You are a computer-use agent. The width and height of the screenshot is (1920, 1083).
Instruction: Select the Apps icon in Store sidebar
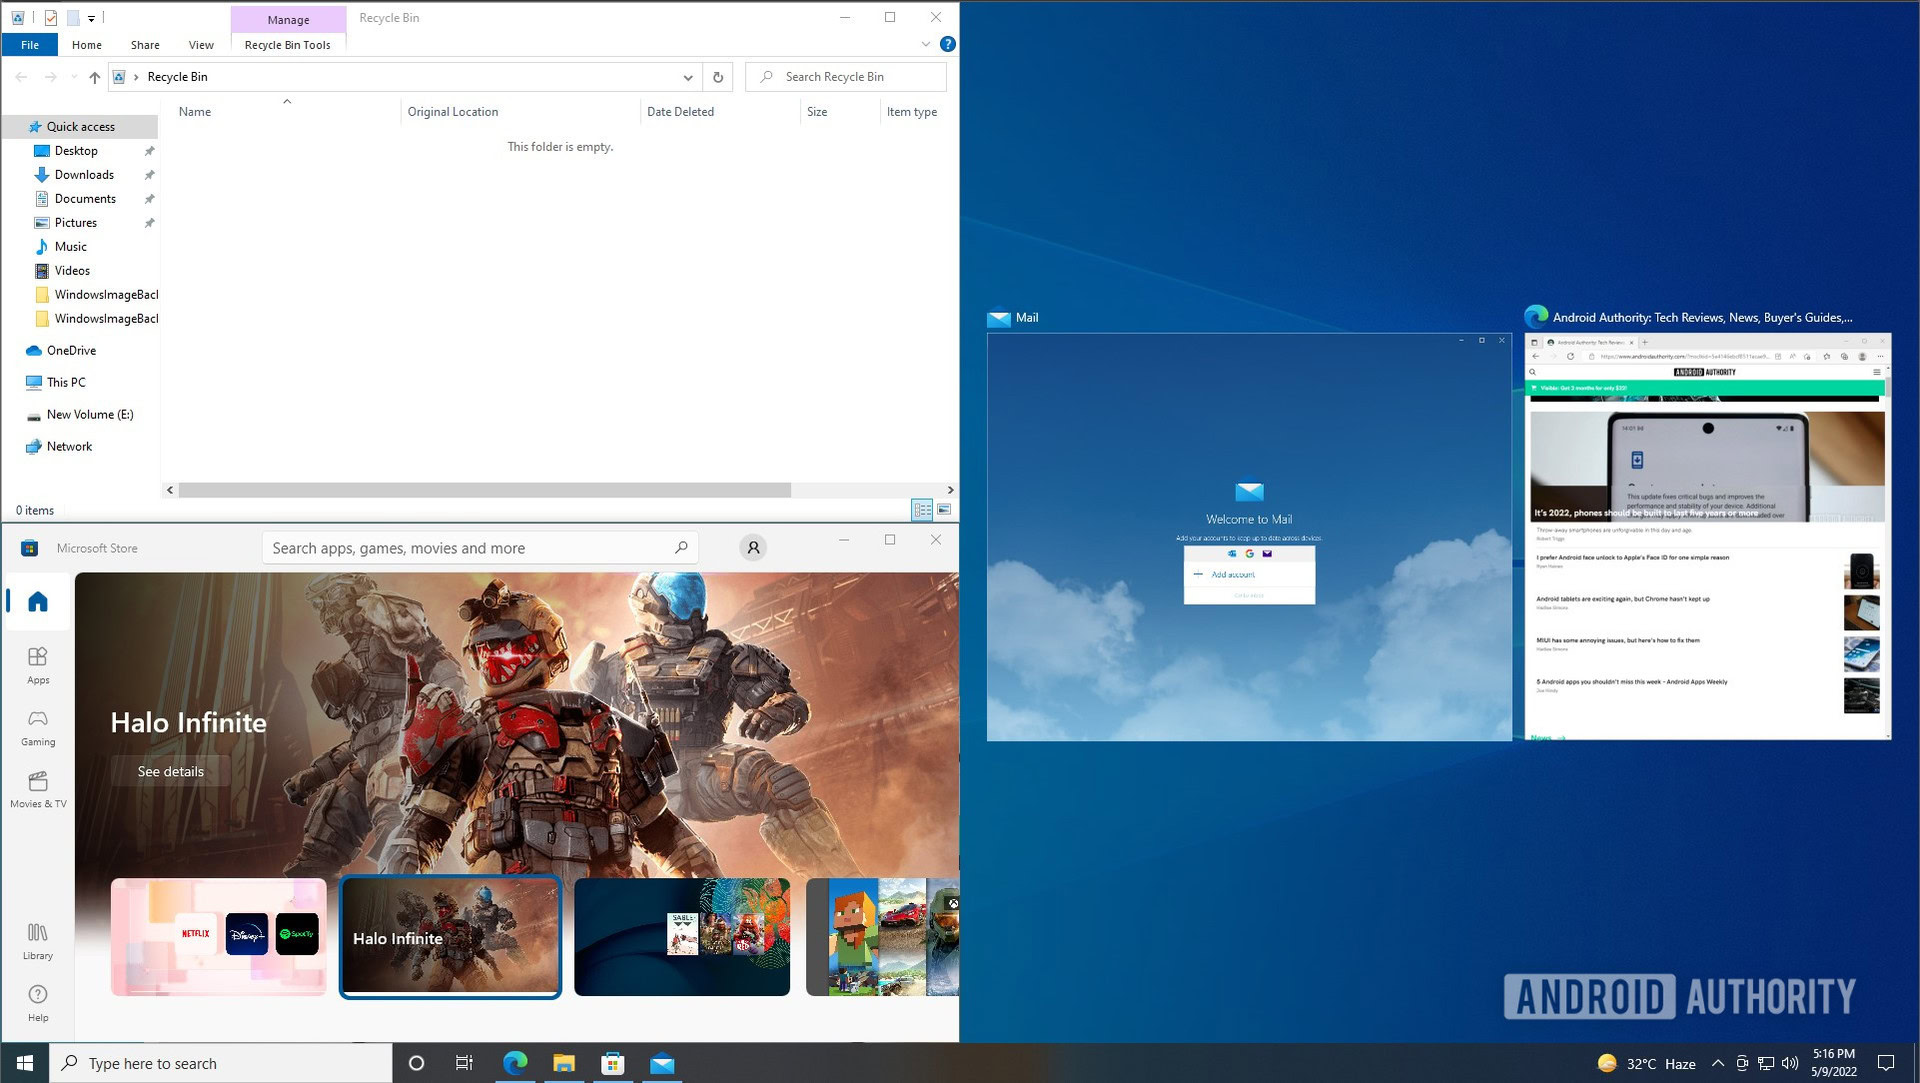click(37, 664)
